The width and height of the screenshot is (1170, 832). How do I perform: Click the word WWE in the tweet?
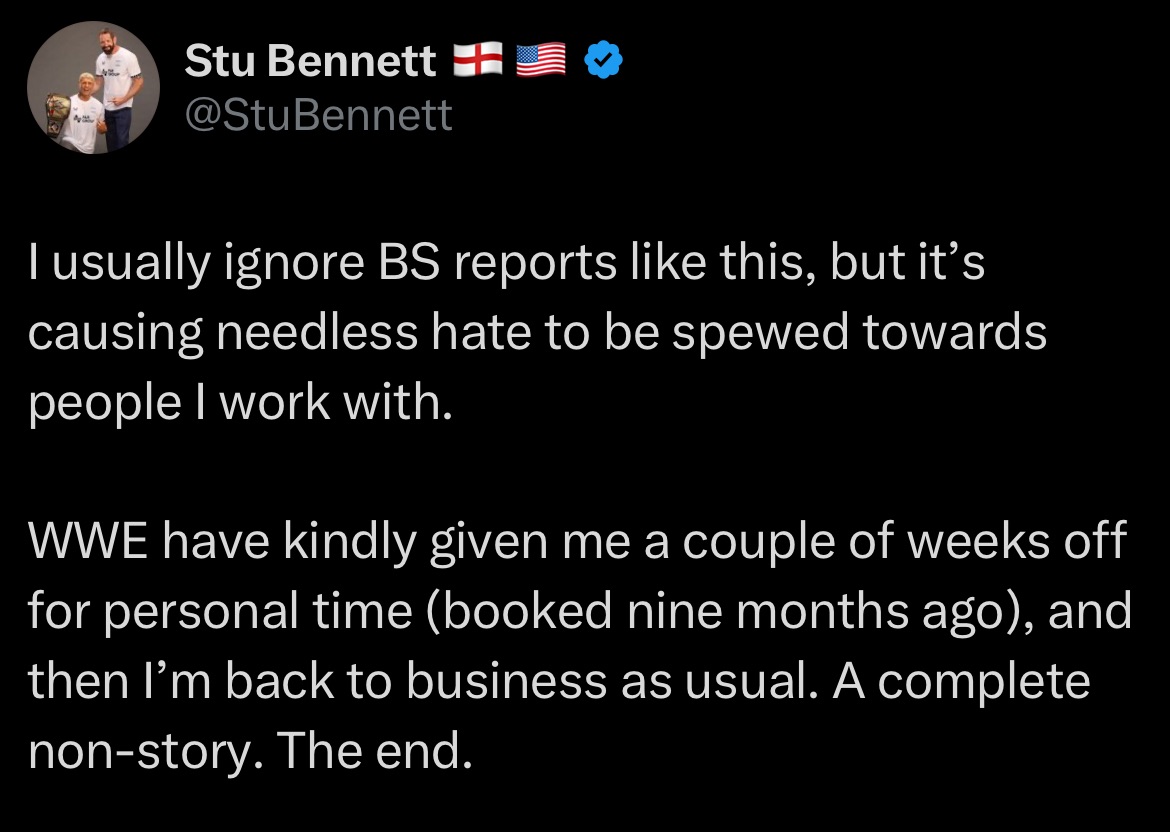tap(87, 541)
